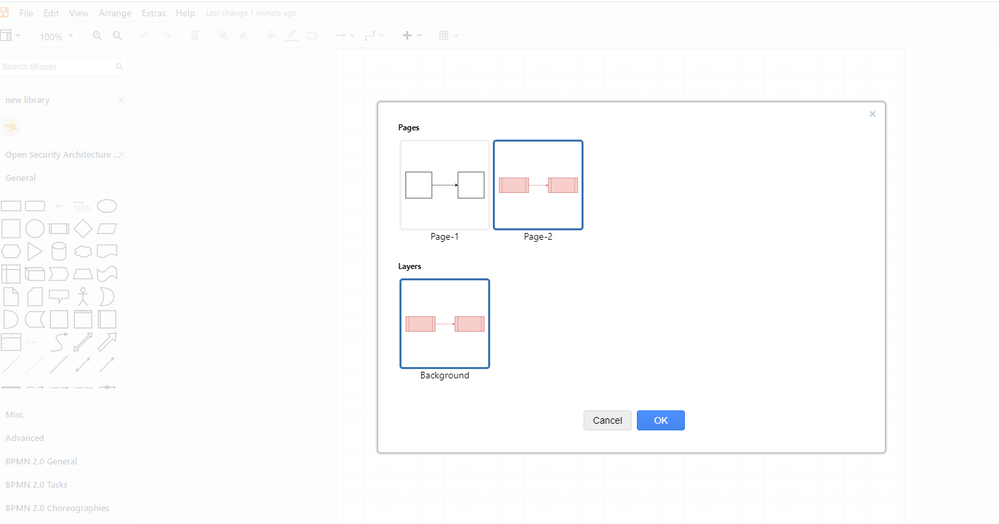Expand the Advanced shapes section
Screen dimensions: 999x524
24,438
